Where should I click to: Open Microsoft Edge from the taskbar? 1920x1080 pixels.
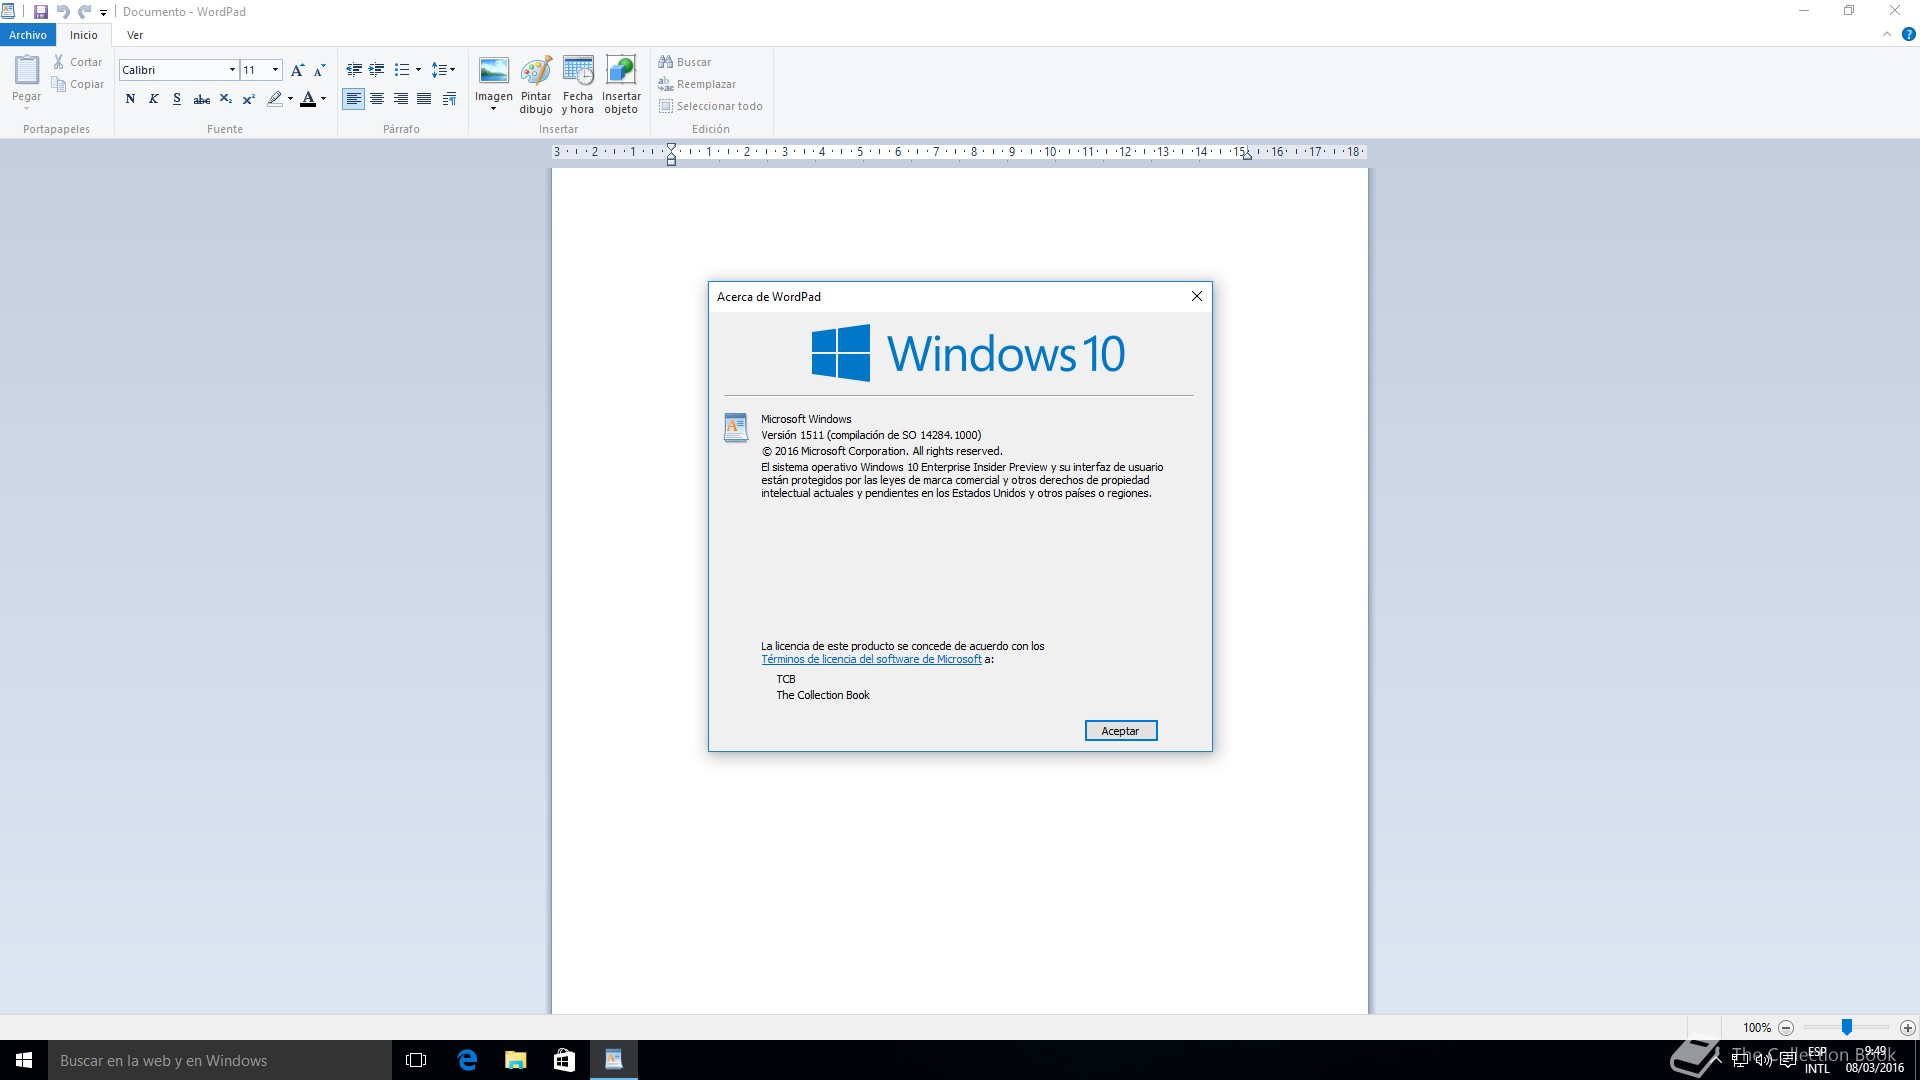466,1060
